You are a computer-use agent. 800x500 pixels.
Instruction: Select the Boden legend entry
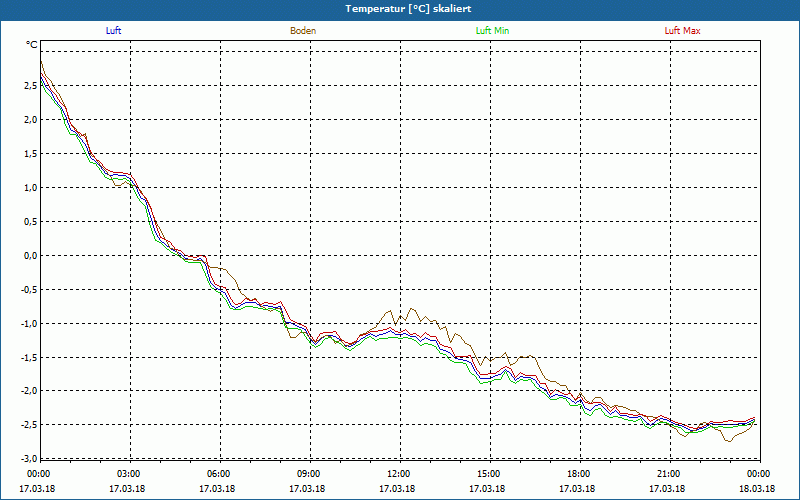point(303,31)
